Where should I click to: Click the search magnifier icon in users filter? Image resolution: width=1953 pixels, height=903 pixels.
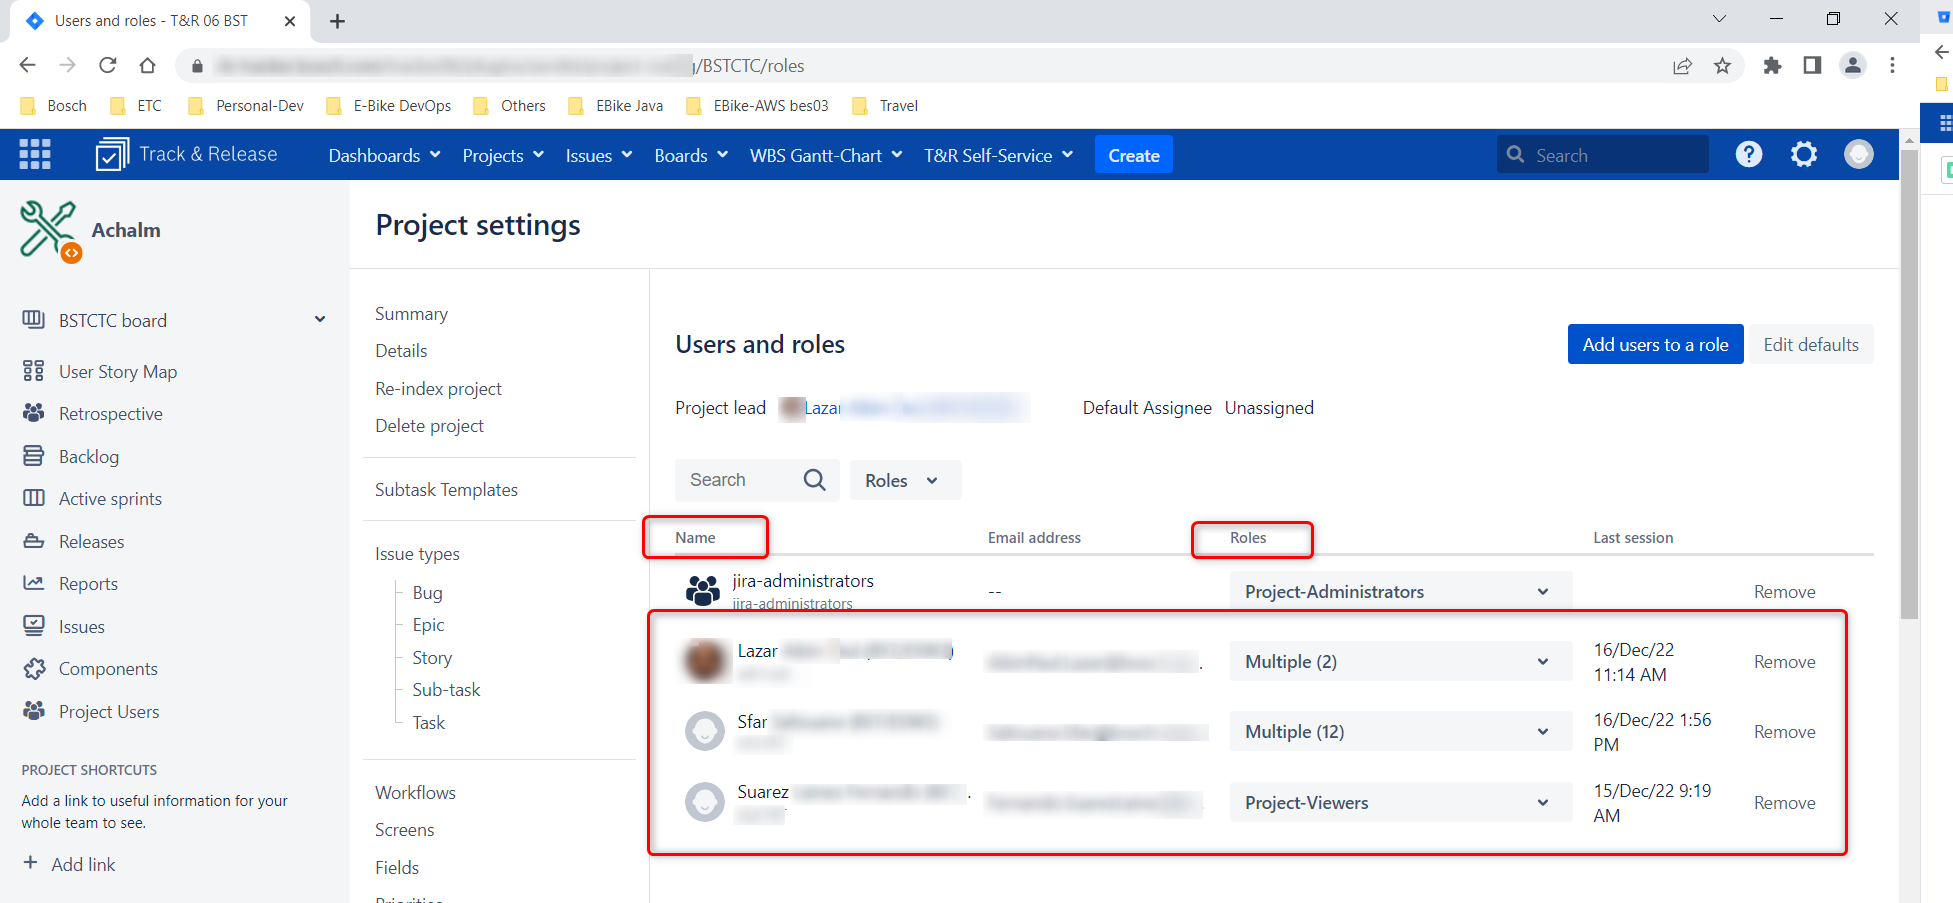point(814,480)
